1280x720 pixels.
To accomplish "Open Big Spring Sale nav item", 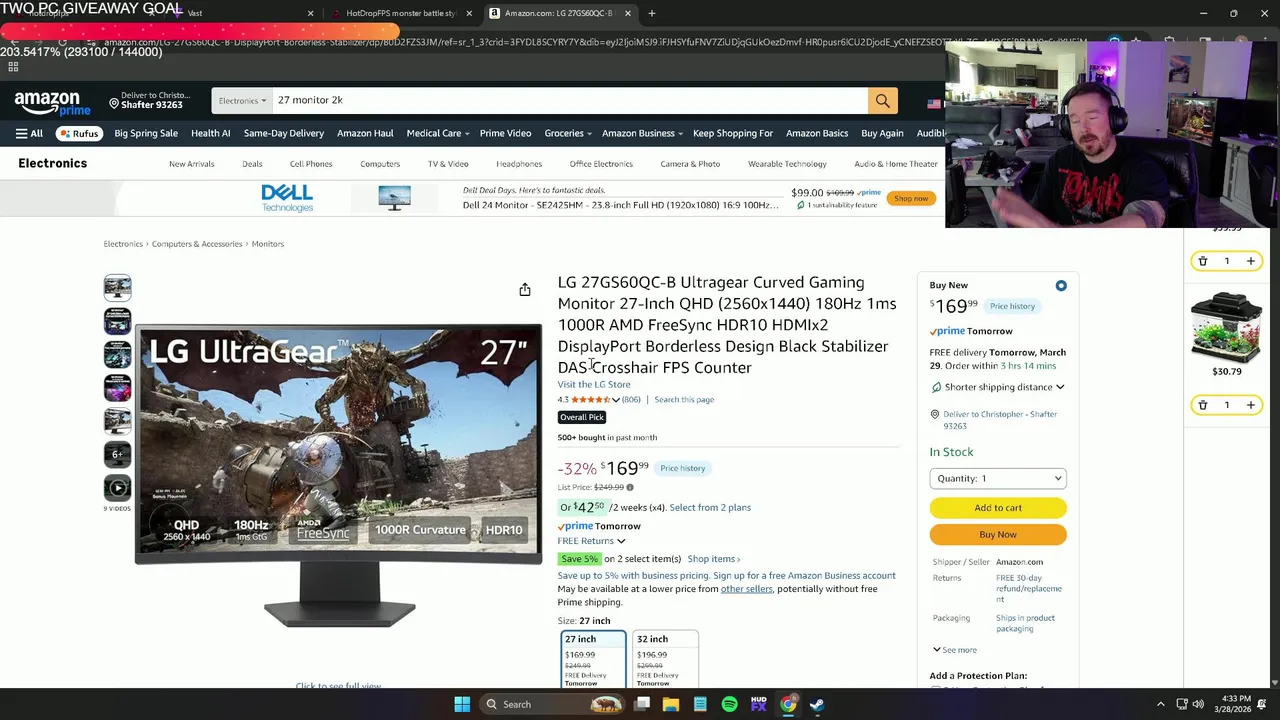I will click(146, 133).
